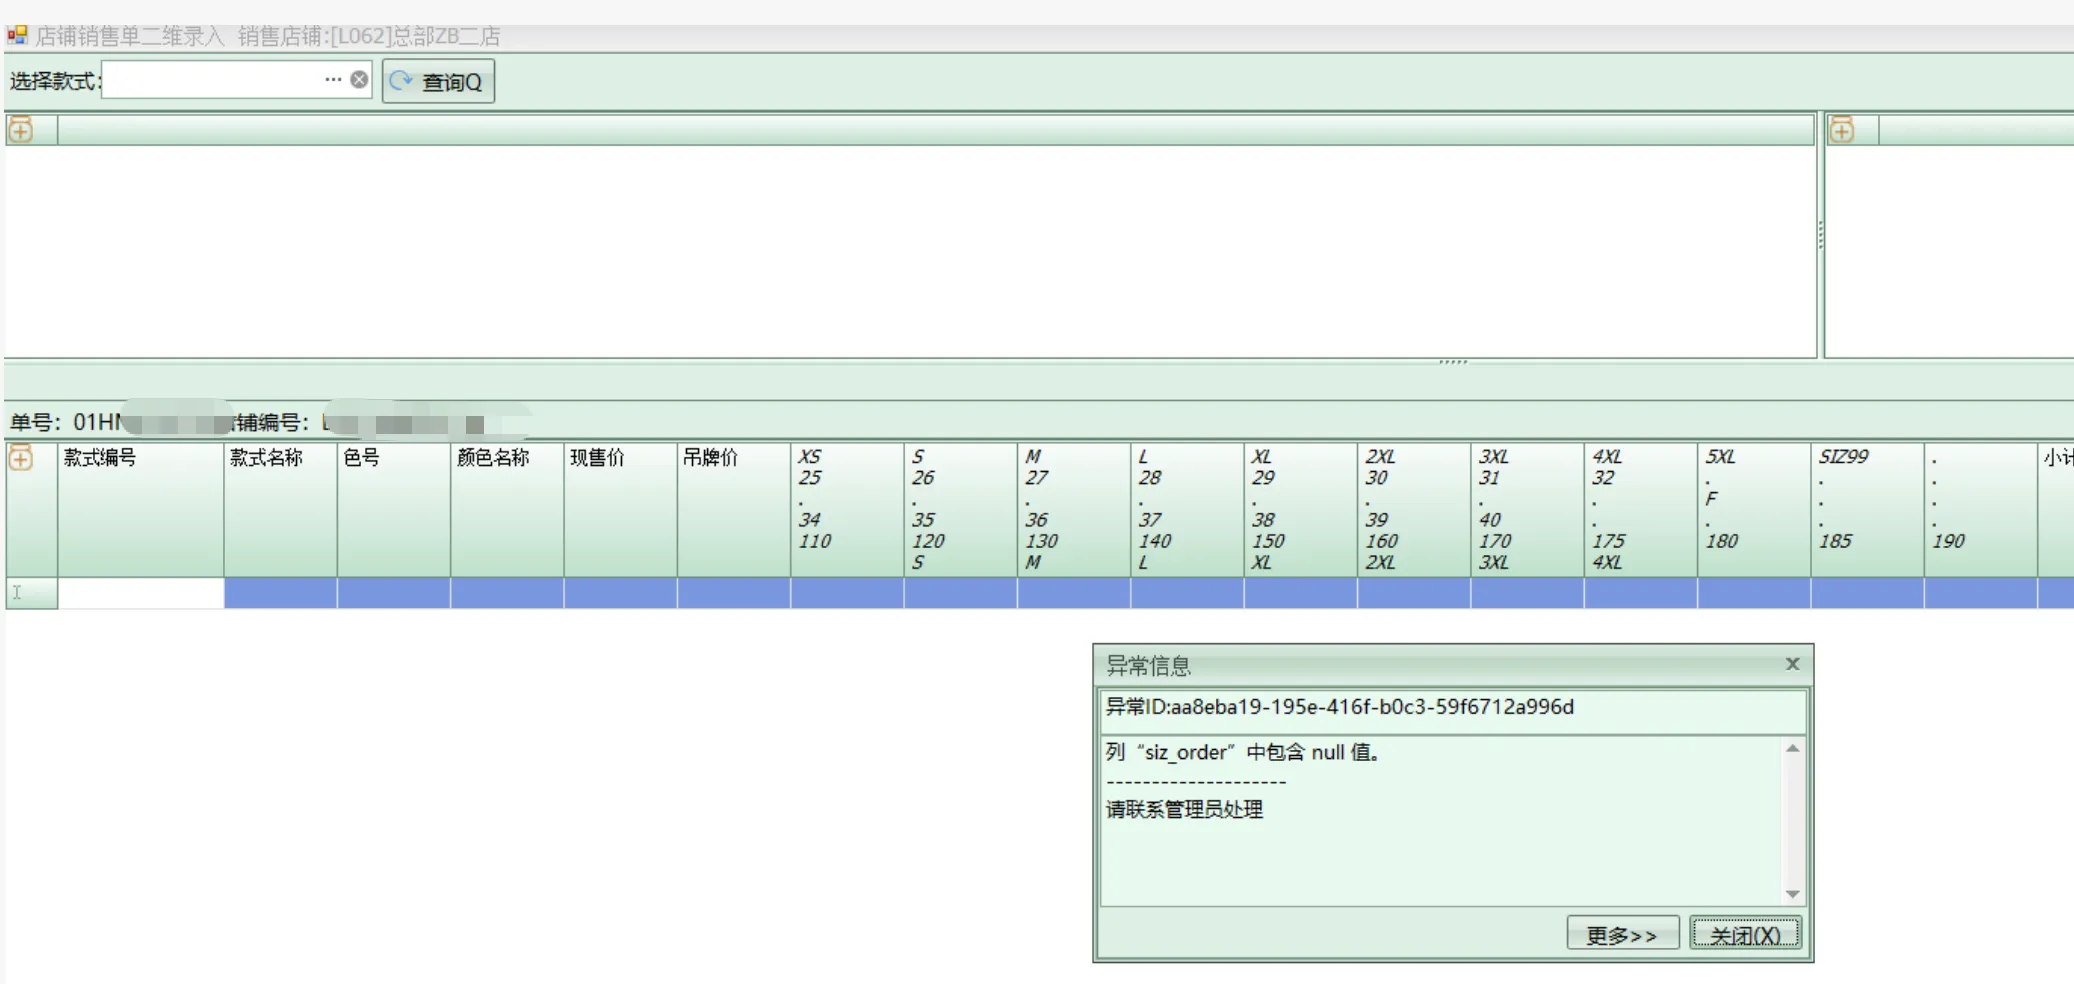Click the L 28 size column header
This screenshot has width=2074, height=984.
click(1187, 509)
